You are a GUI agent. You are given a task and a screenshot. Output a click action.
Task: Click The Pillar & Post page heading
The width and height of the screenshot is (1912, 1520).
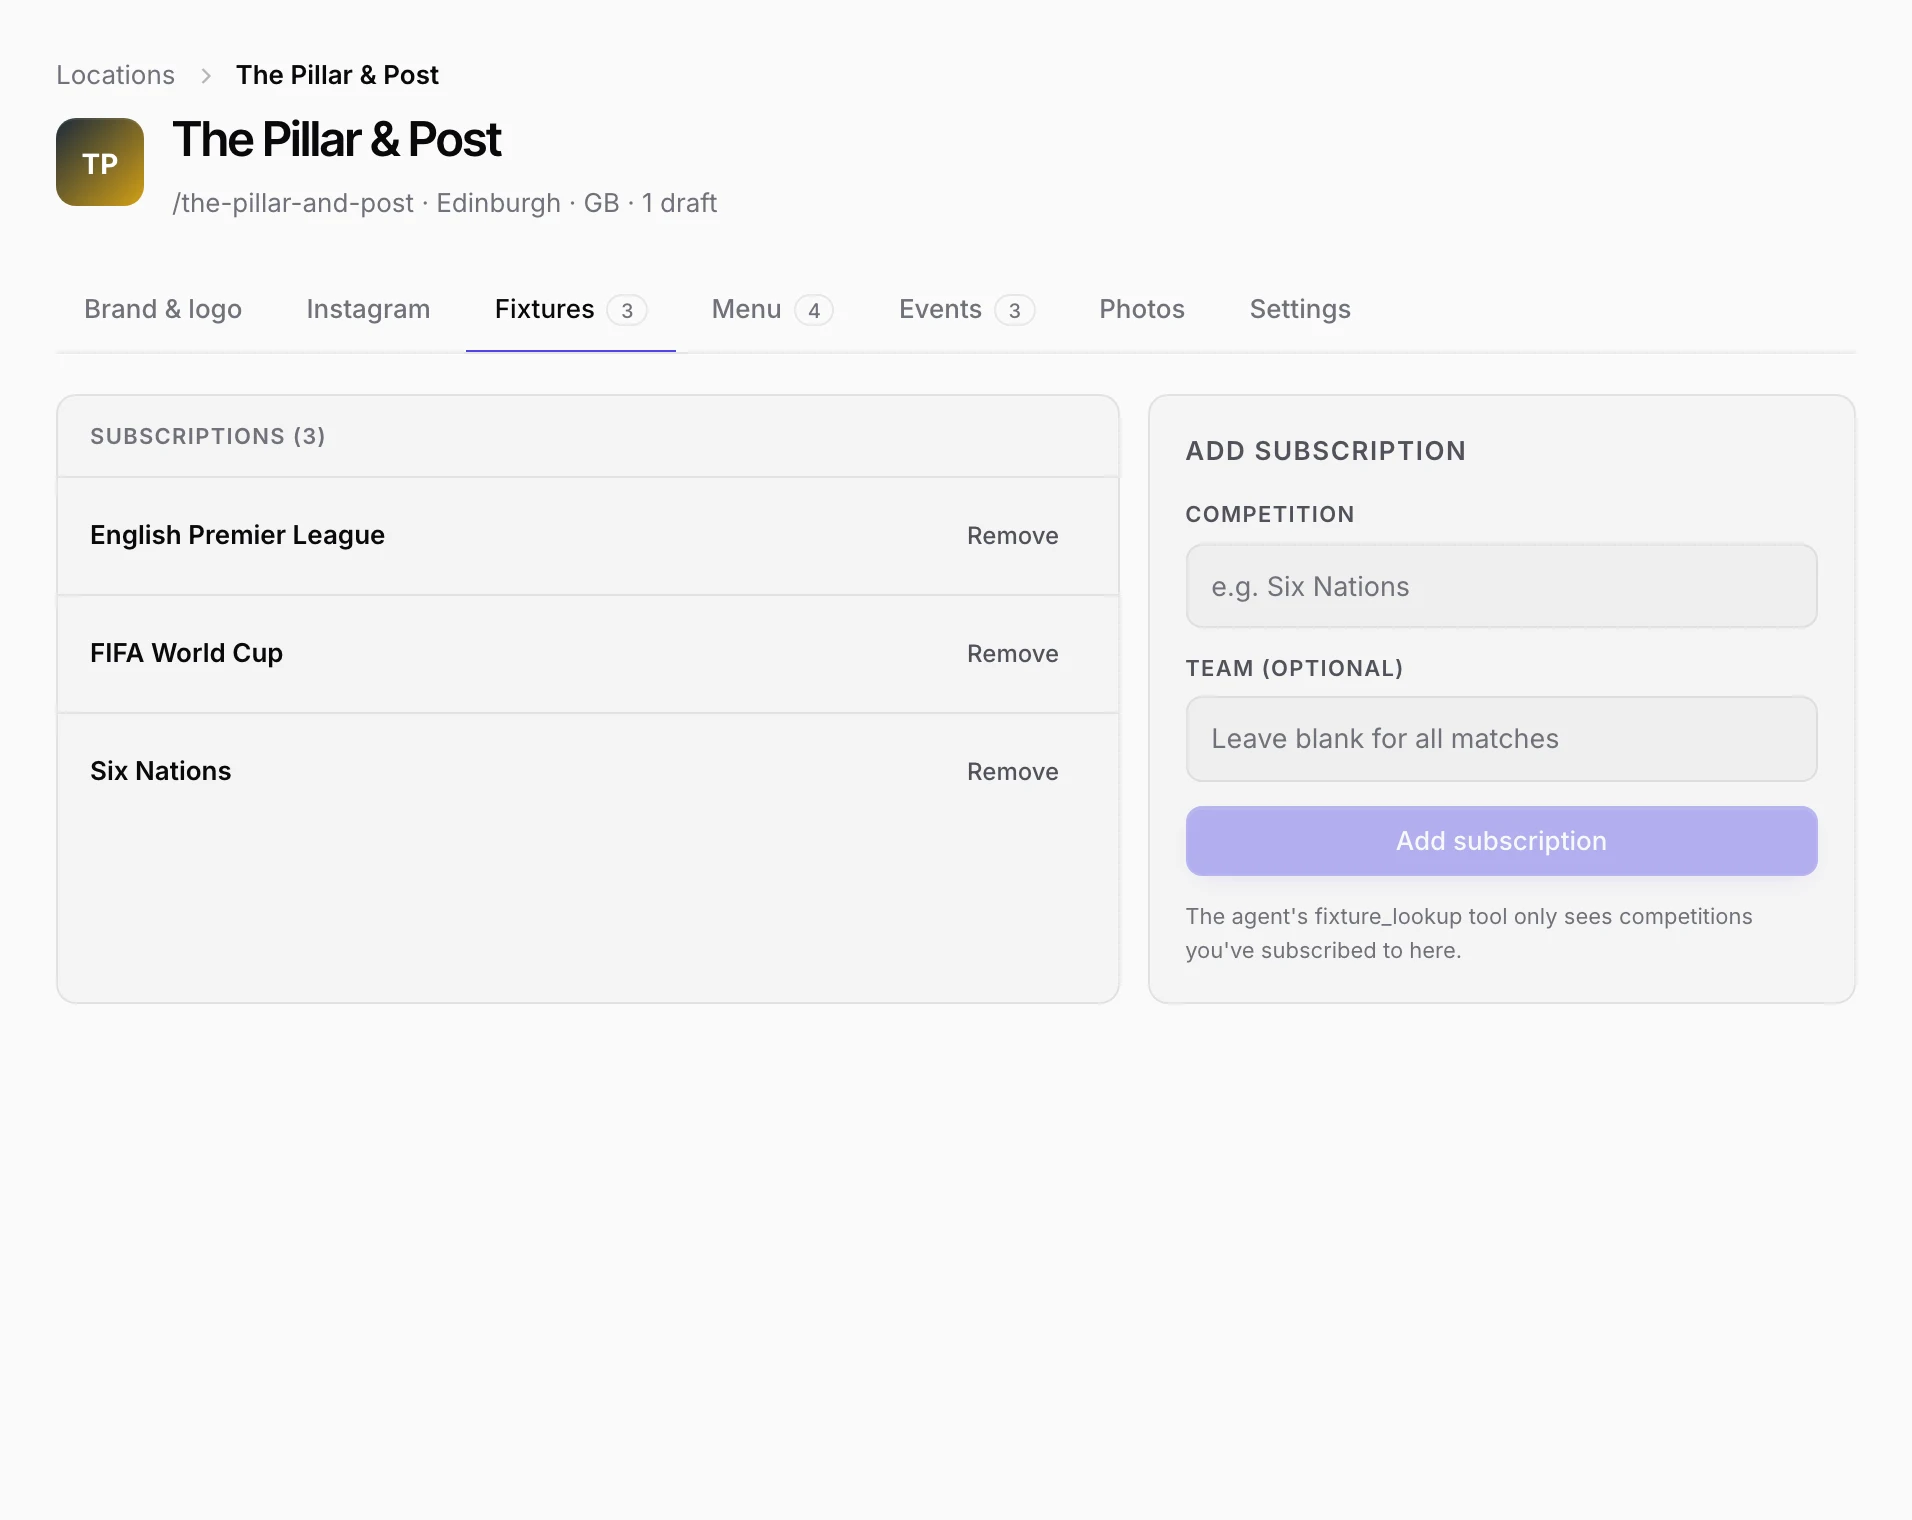[x=337, y=139]
